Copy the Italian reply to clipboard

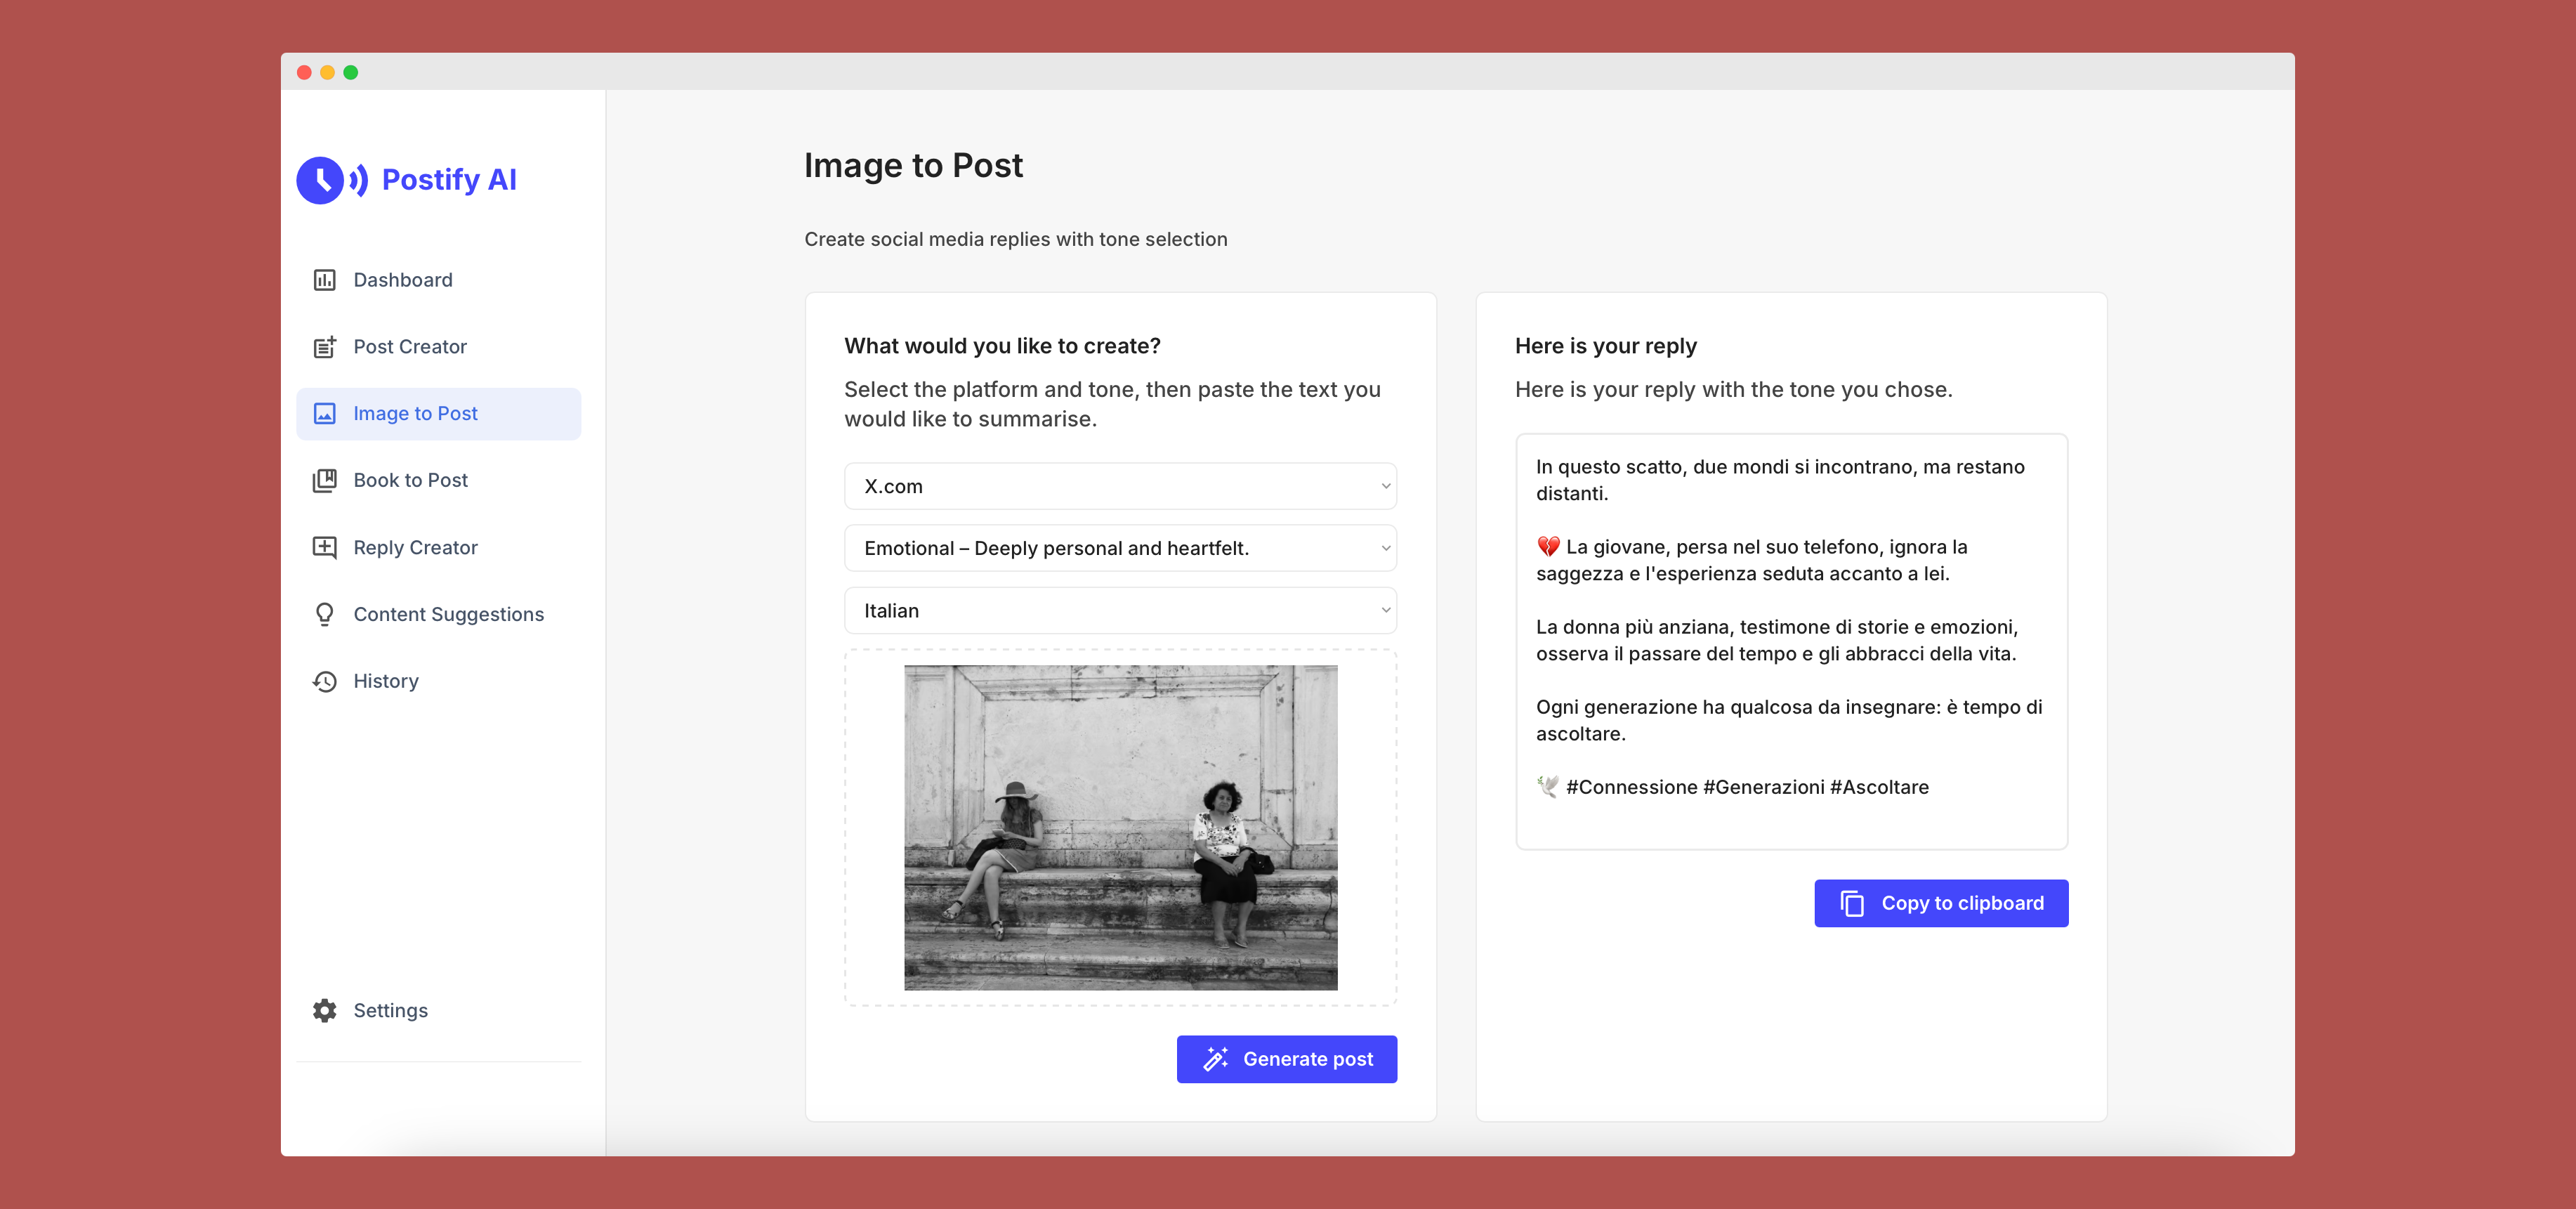1940,902
